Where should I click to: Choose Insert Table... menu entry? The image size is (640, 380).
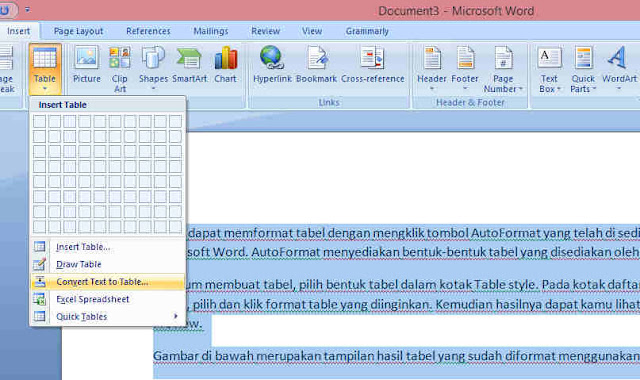point(108,247)
